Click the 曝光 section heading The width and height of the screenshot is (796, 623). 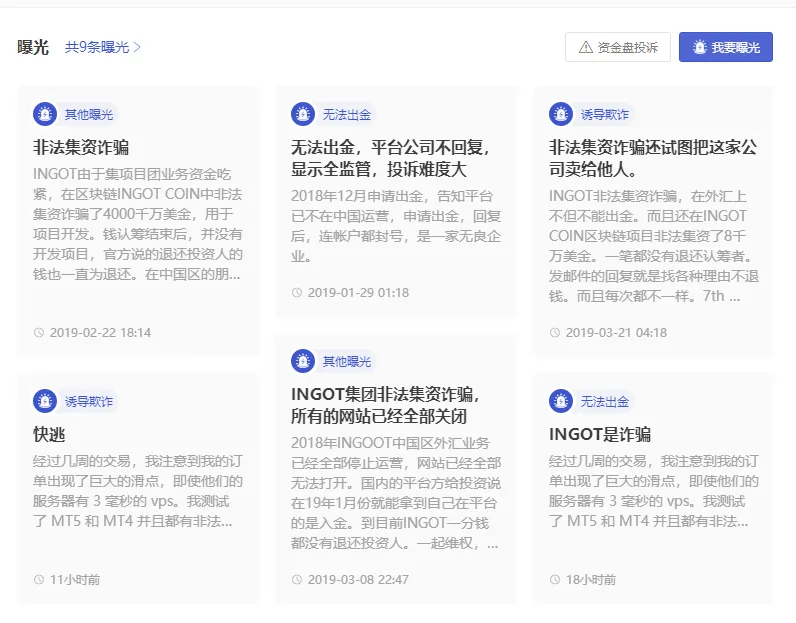(x=33, y=47)
